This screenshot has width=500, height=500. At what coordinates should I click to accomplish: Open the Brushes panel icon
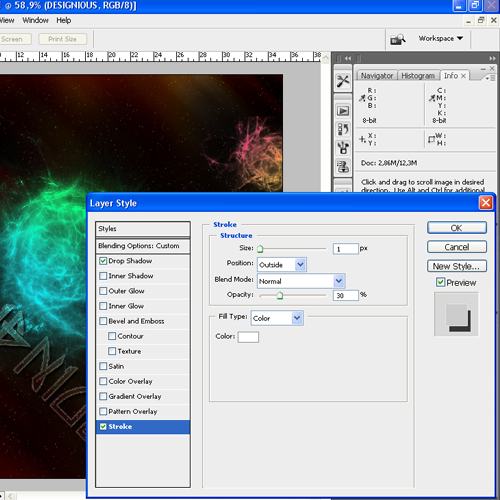click(x=343, y=147)
